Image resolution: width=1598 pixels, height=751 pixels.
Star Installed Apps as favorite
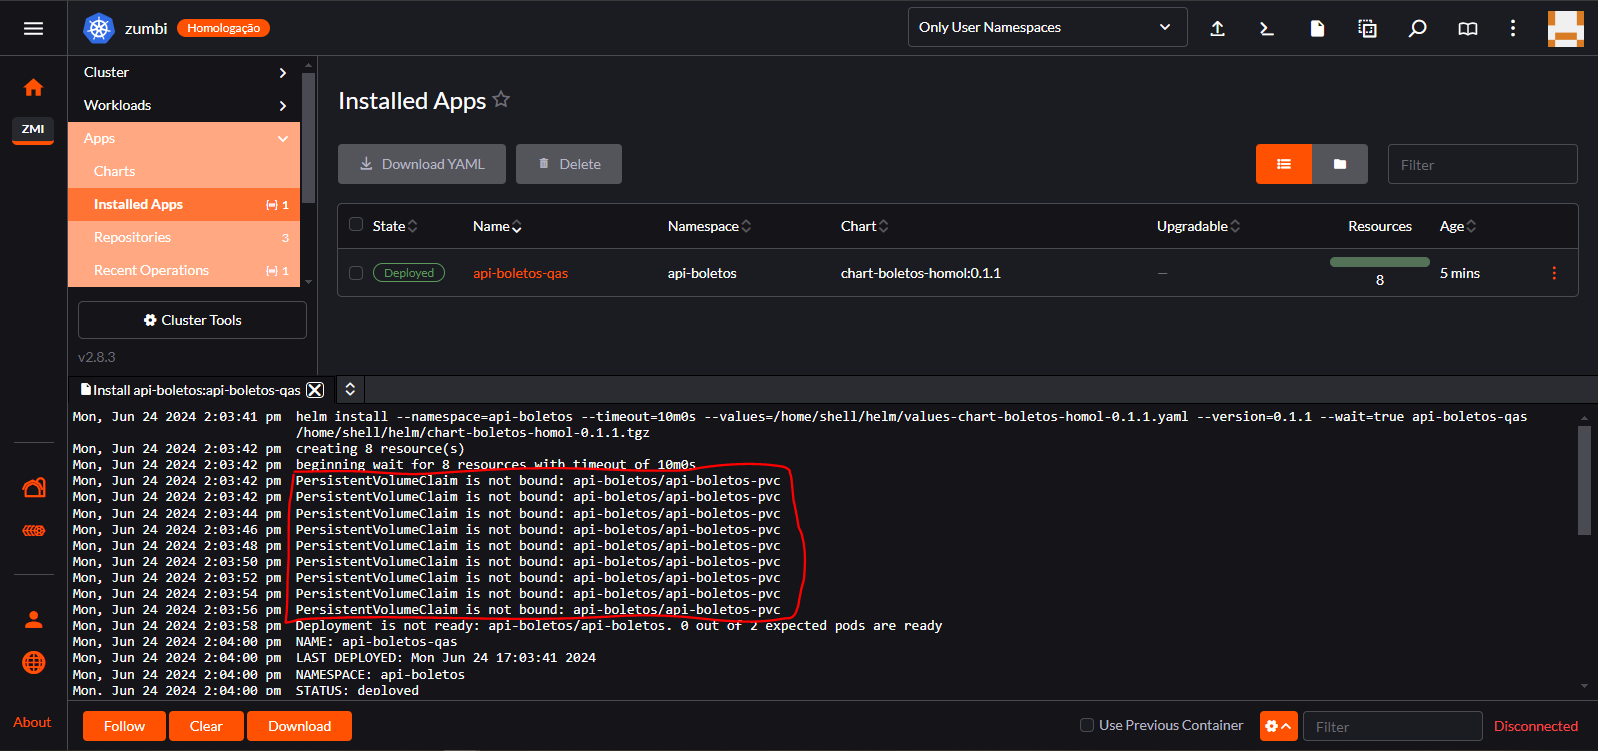point(501,99)
